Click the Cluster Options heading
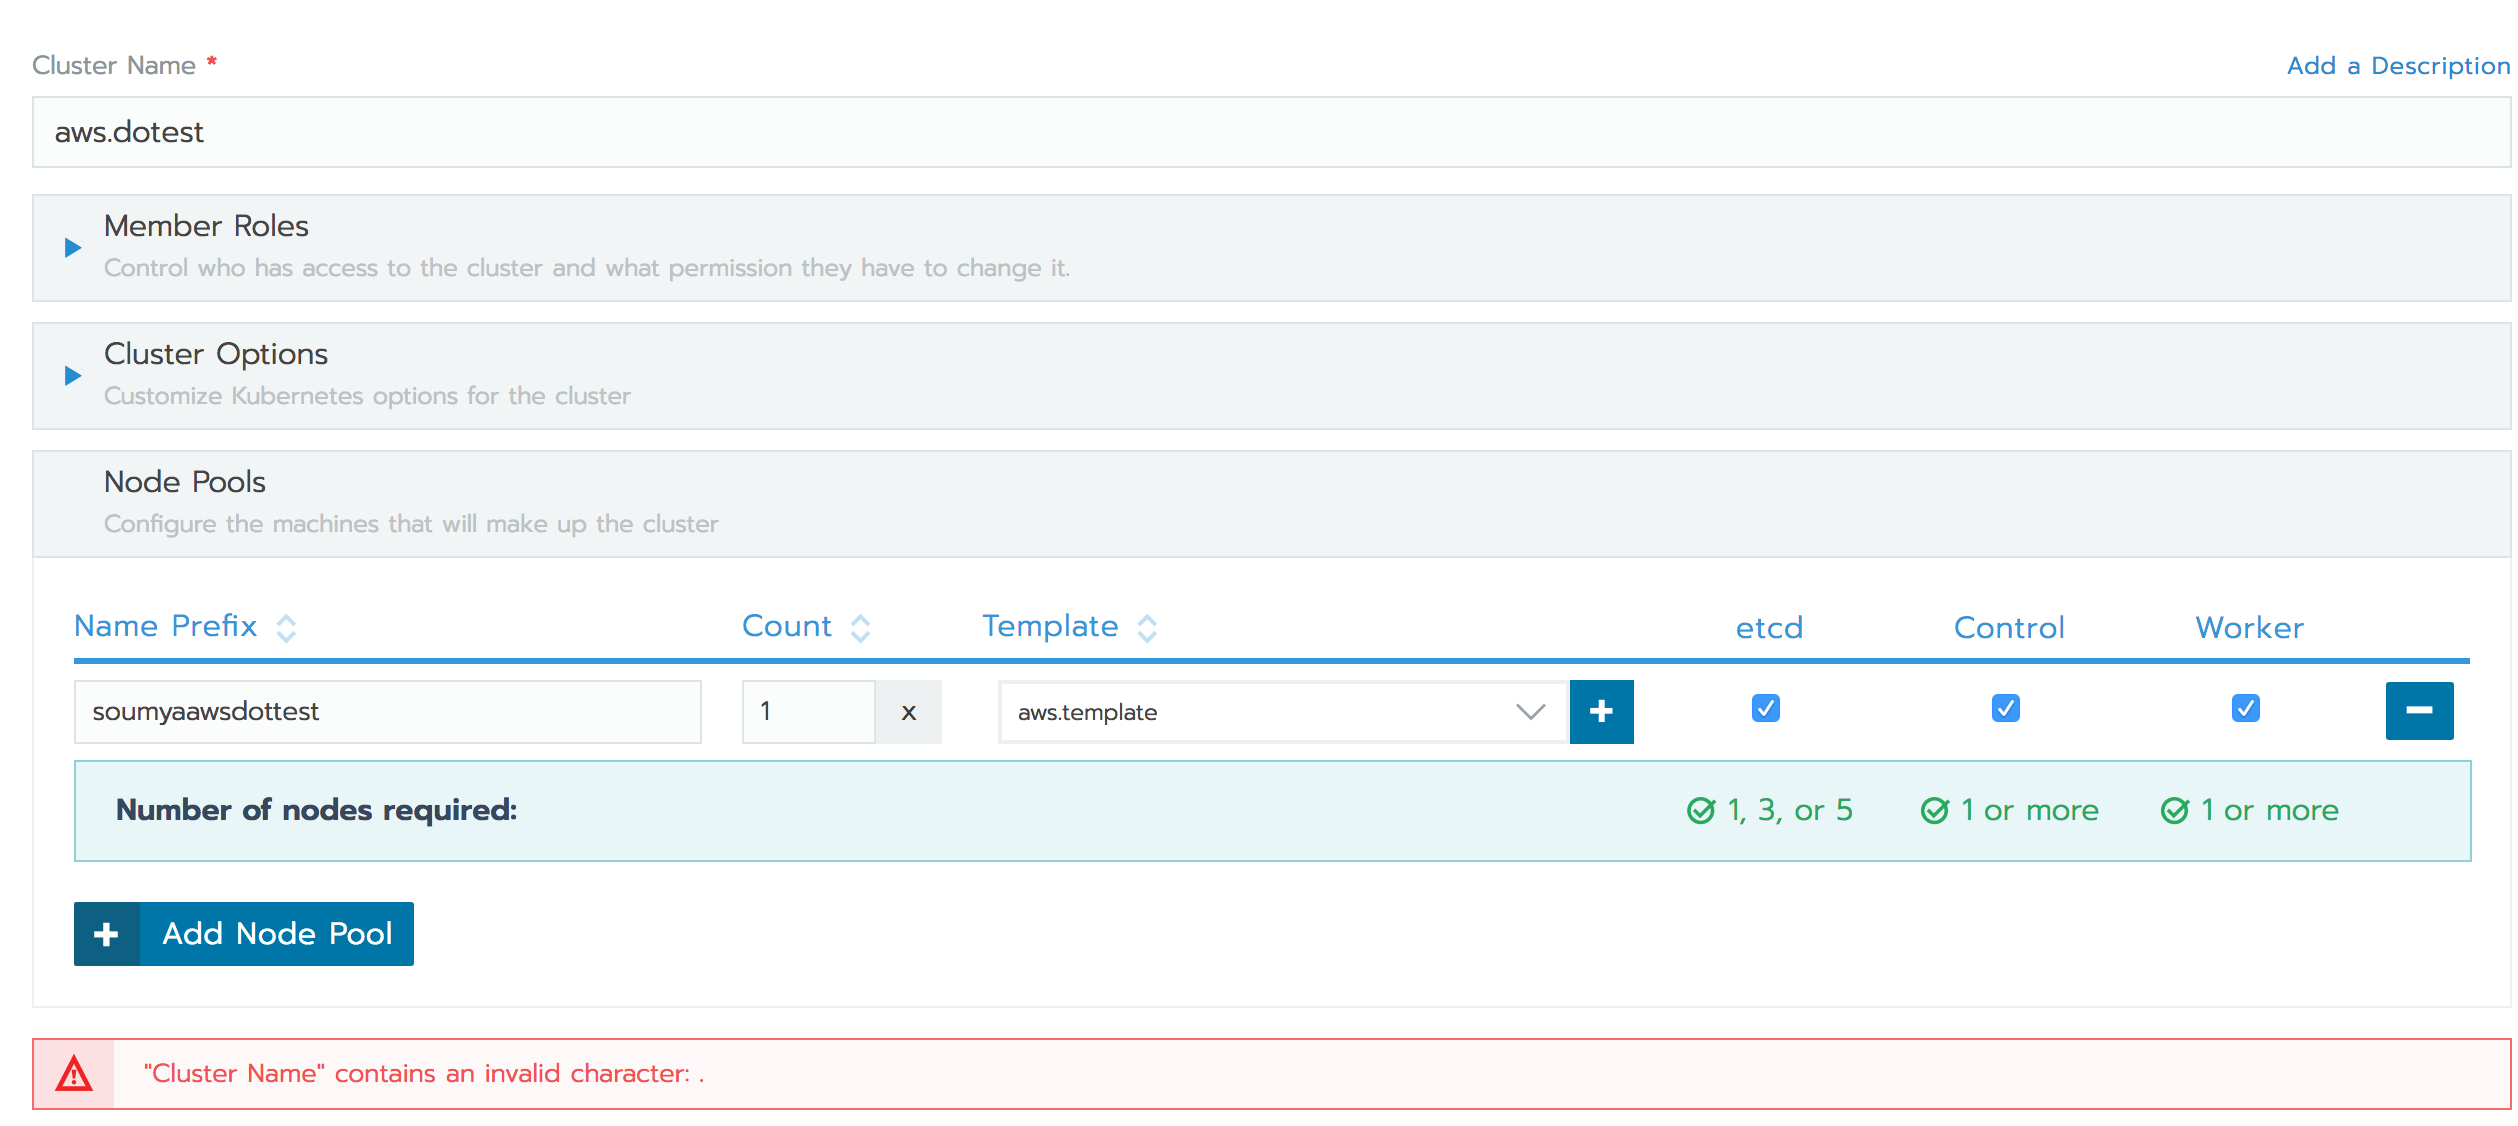This screenshot has height=1126, width=2518. 216,354
